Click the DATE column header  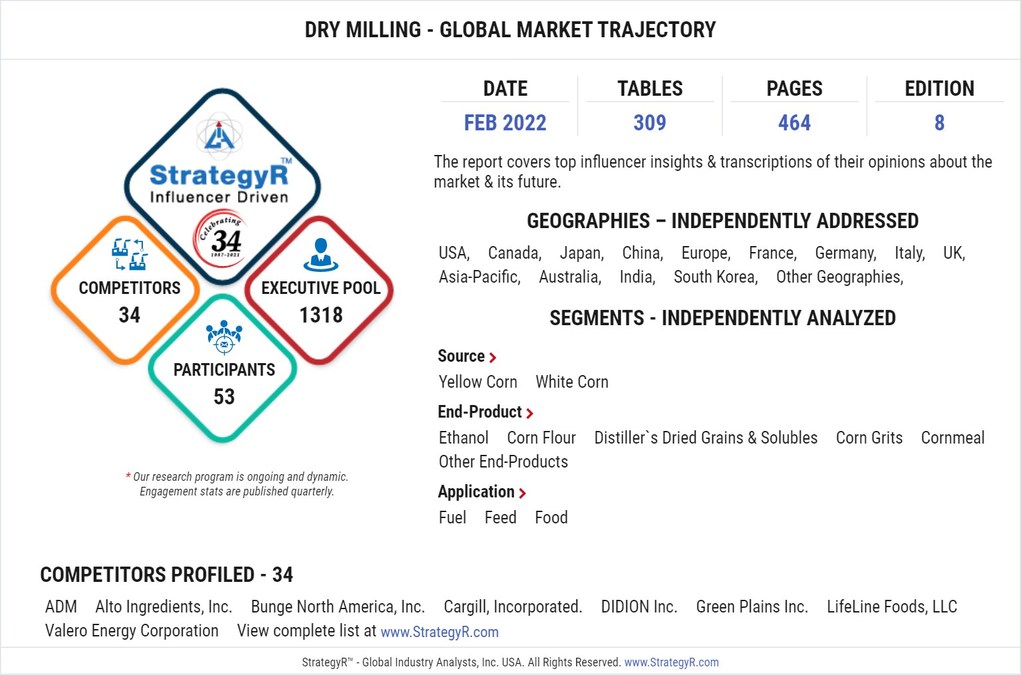coord(505,89)
